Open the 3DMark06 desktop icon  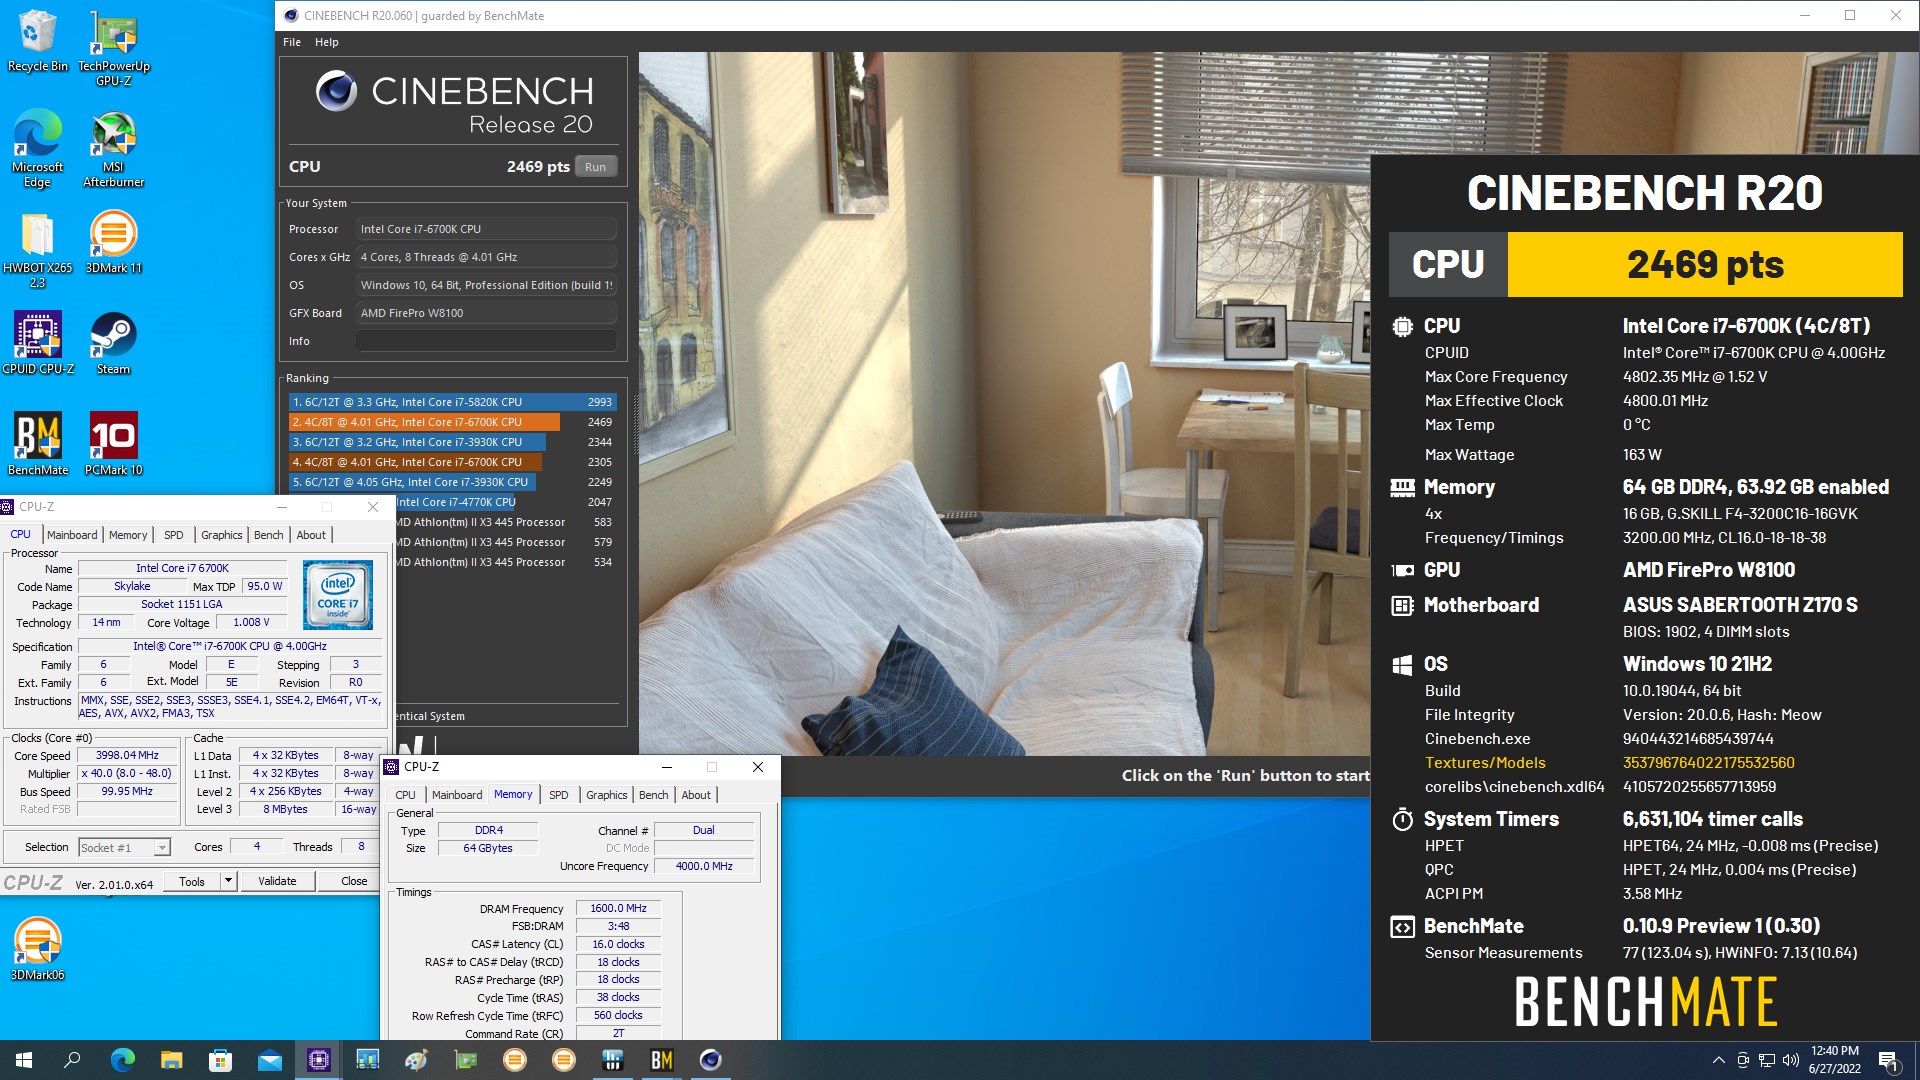coord(37,948)
